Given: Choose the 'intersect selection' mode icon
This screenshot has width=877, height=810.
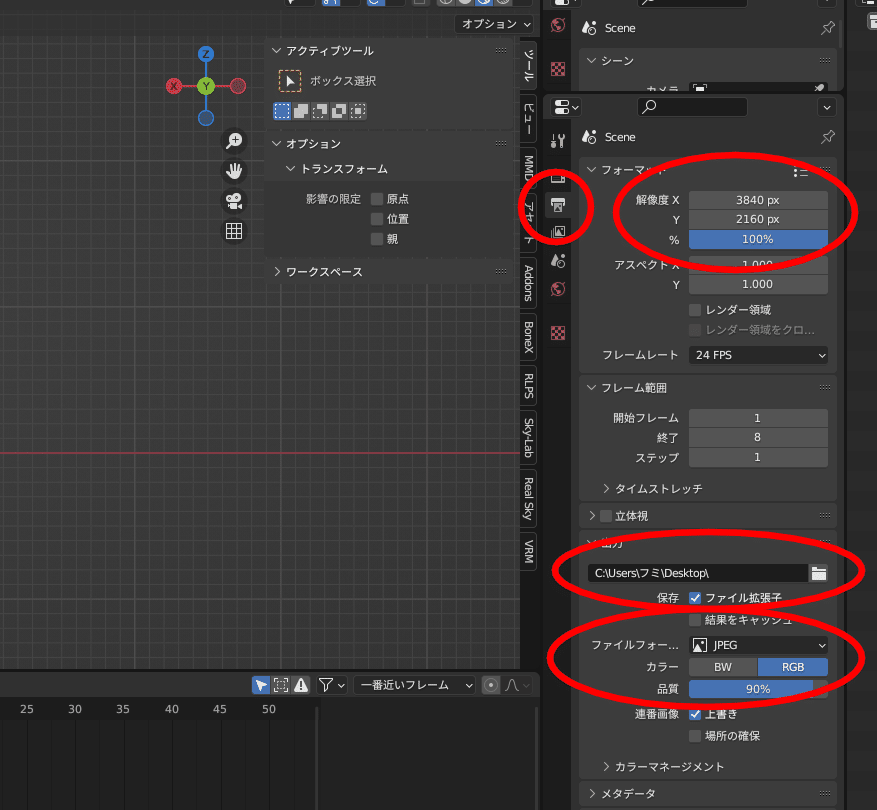Looking at the screenshot, I should click(358, 111).
